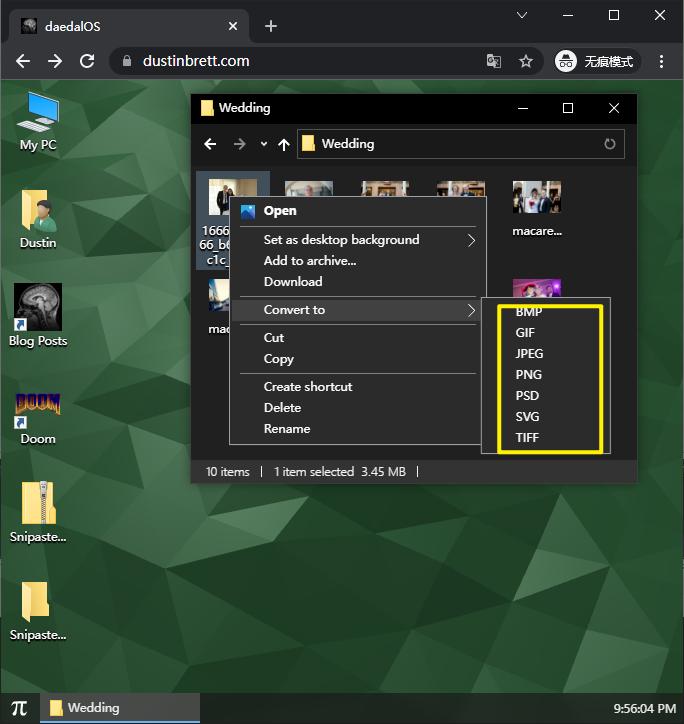Reload the dustinbrett.com page
The height and width of the screenshot is (724, 684).
87,61
